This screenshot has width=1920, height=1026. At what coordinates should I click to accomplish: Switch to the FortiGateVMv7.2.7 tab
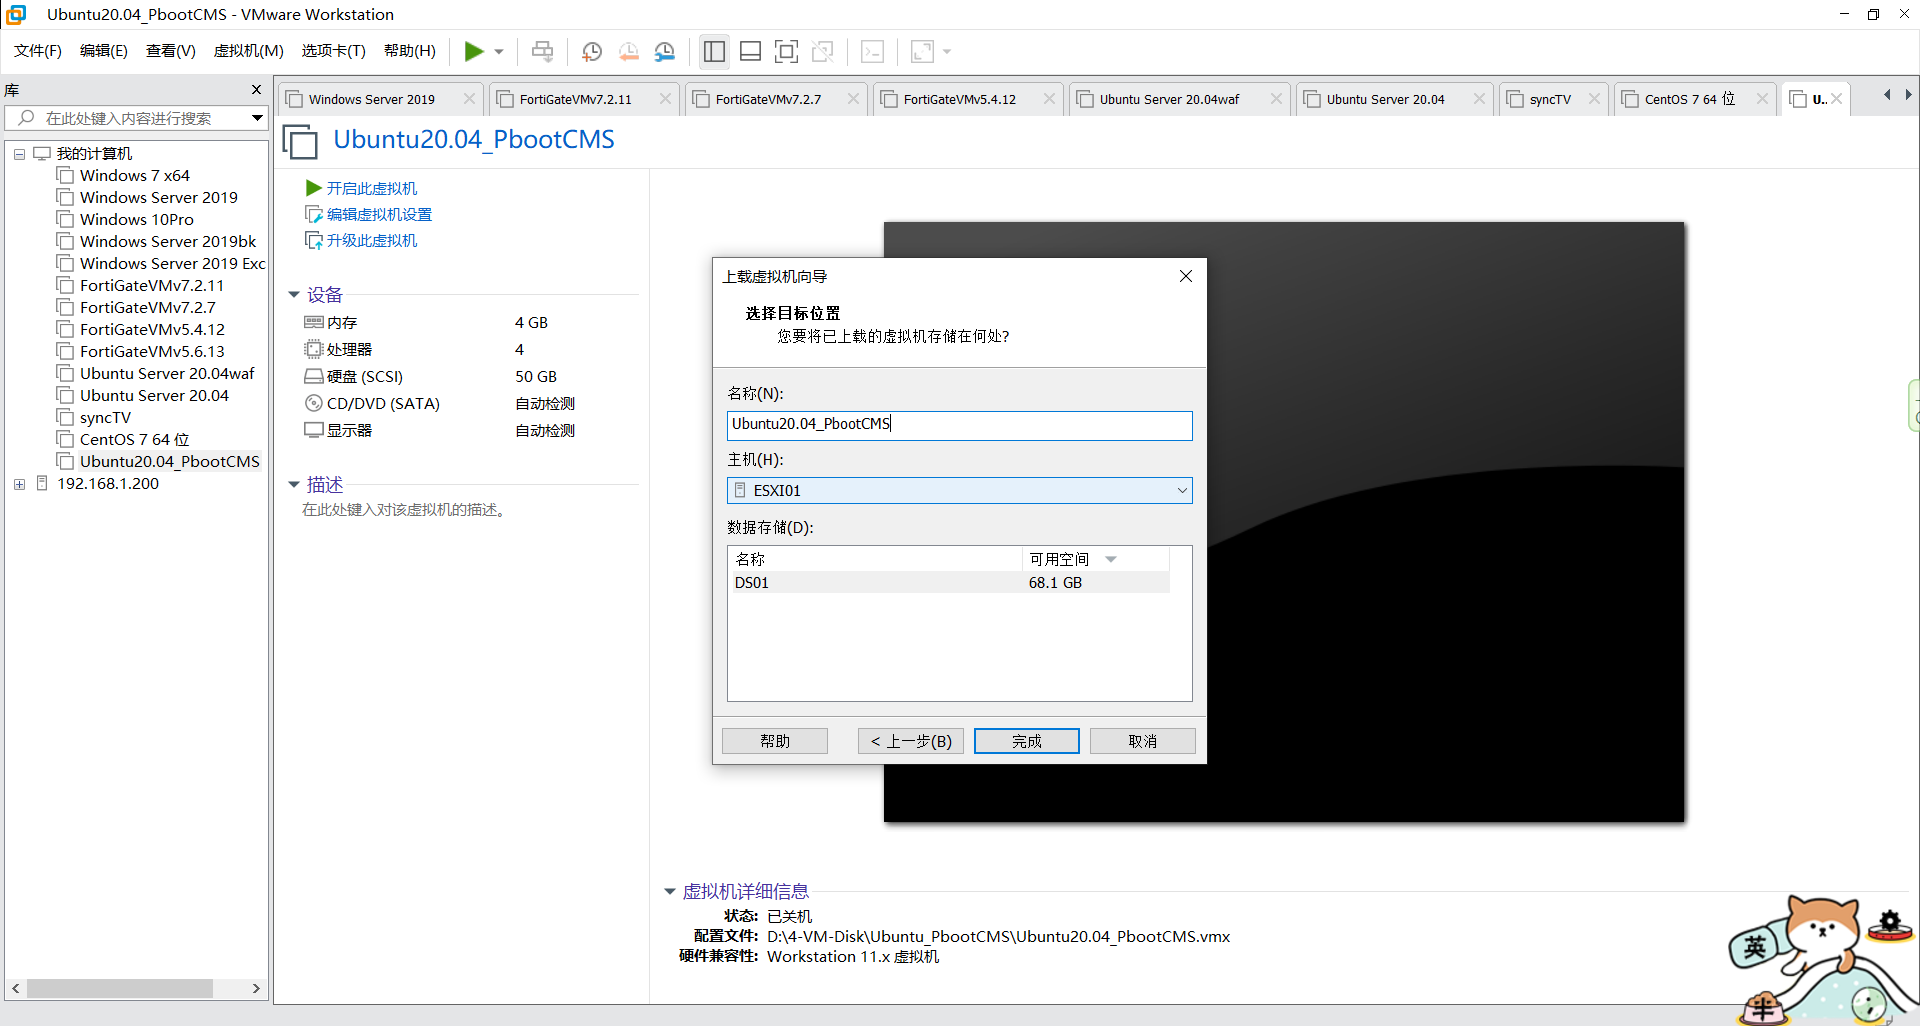tap(768, 99)
